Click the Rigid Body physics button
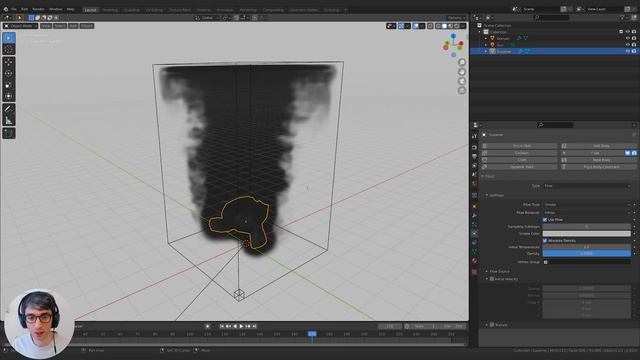Viewport: 640px width, 360px height. (x=598, y=160)
